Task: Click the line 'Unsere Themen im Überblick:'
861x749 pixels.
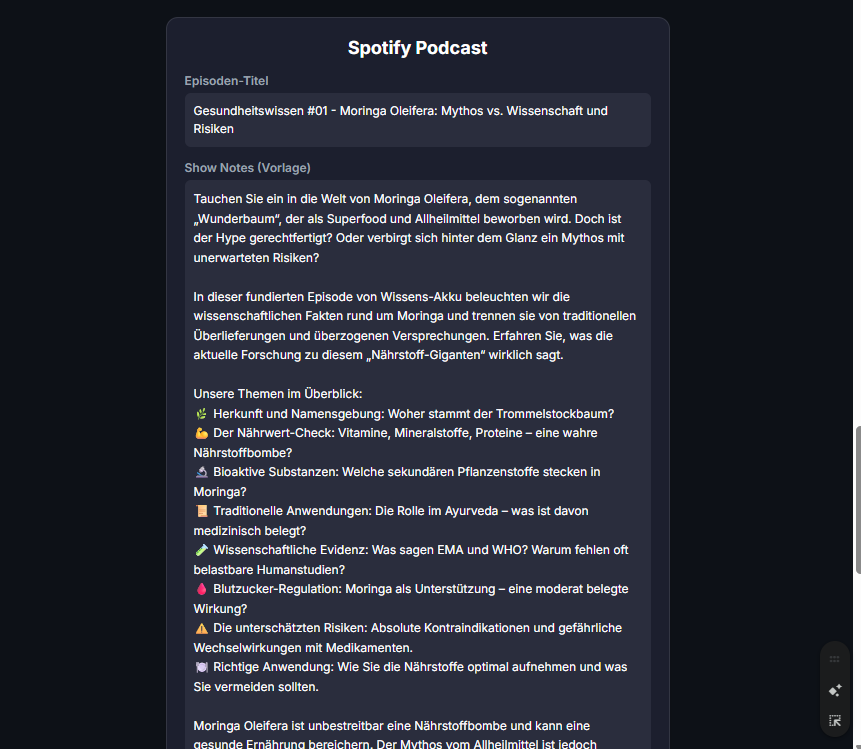Action: 278,394
